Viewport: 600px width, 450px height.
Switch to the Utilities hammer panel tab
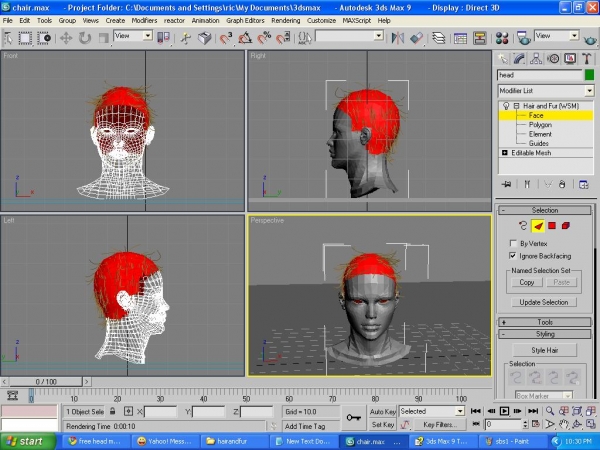587,59
